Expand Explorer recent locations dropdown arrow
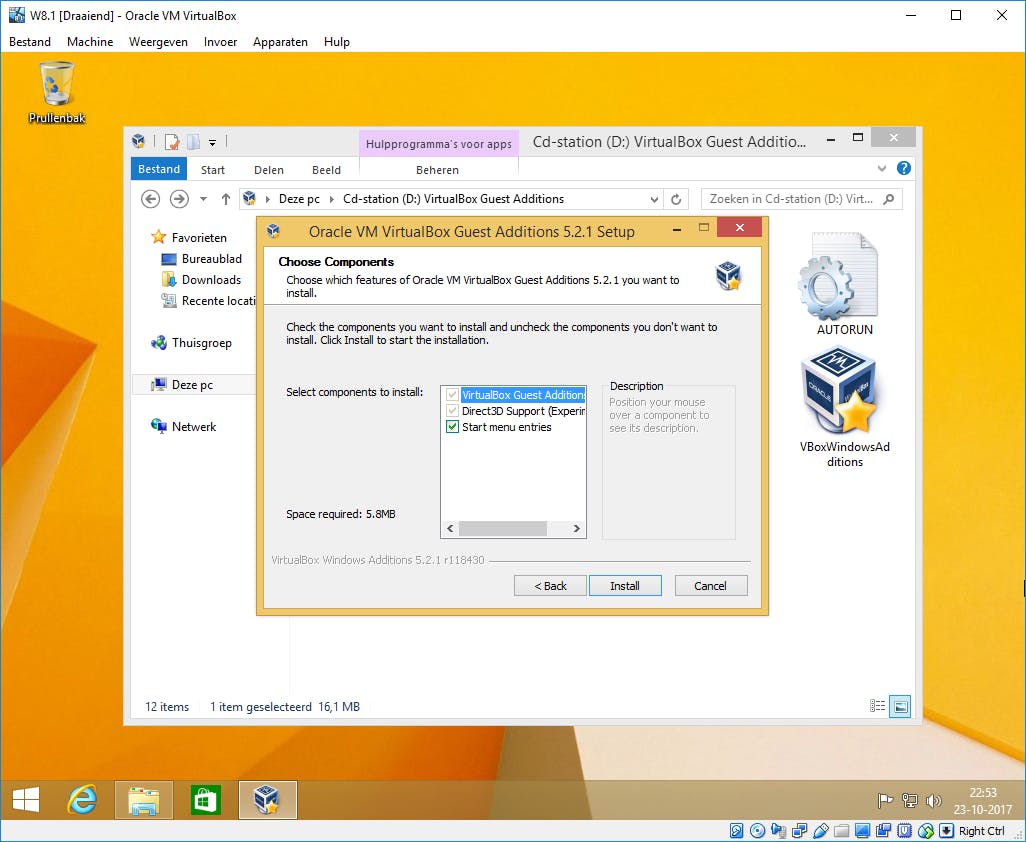 (x=203, y=199)
